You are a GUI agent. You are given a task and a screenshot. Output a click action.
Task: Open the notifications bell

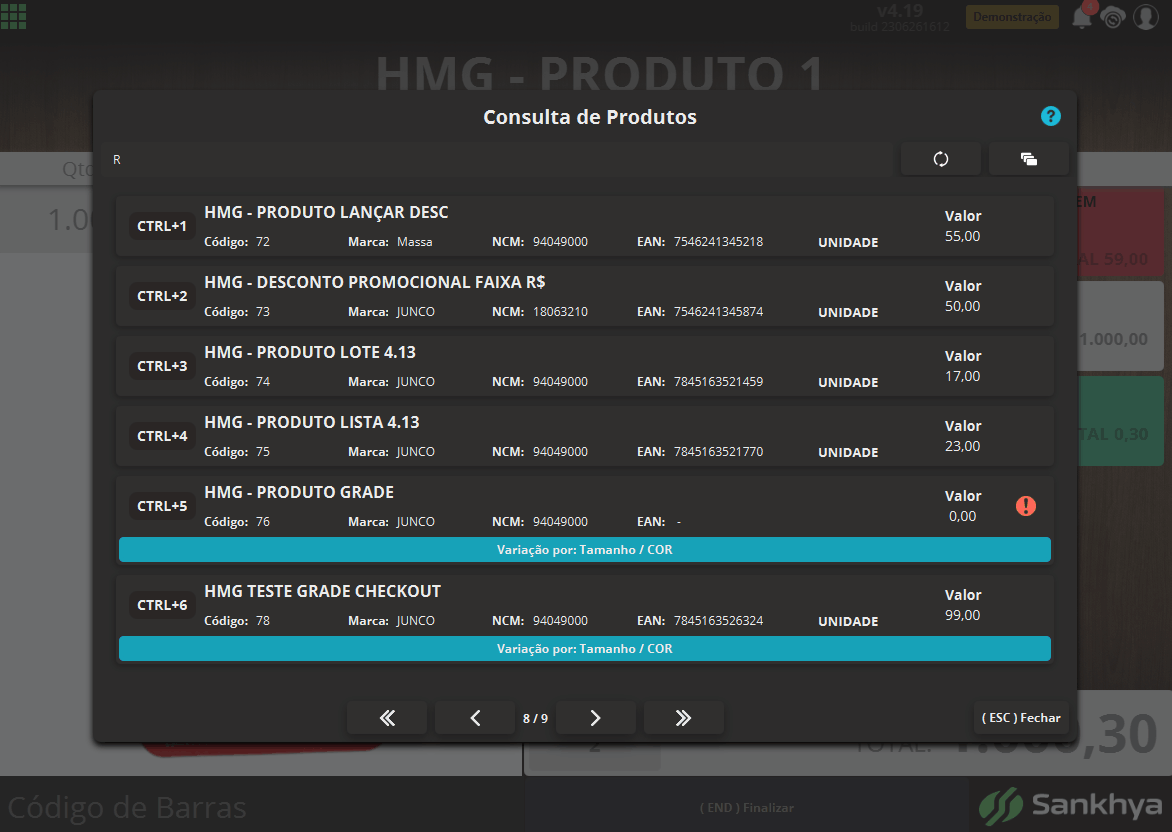1082,16
